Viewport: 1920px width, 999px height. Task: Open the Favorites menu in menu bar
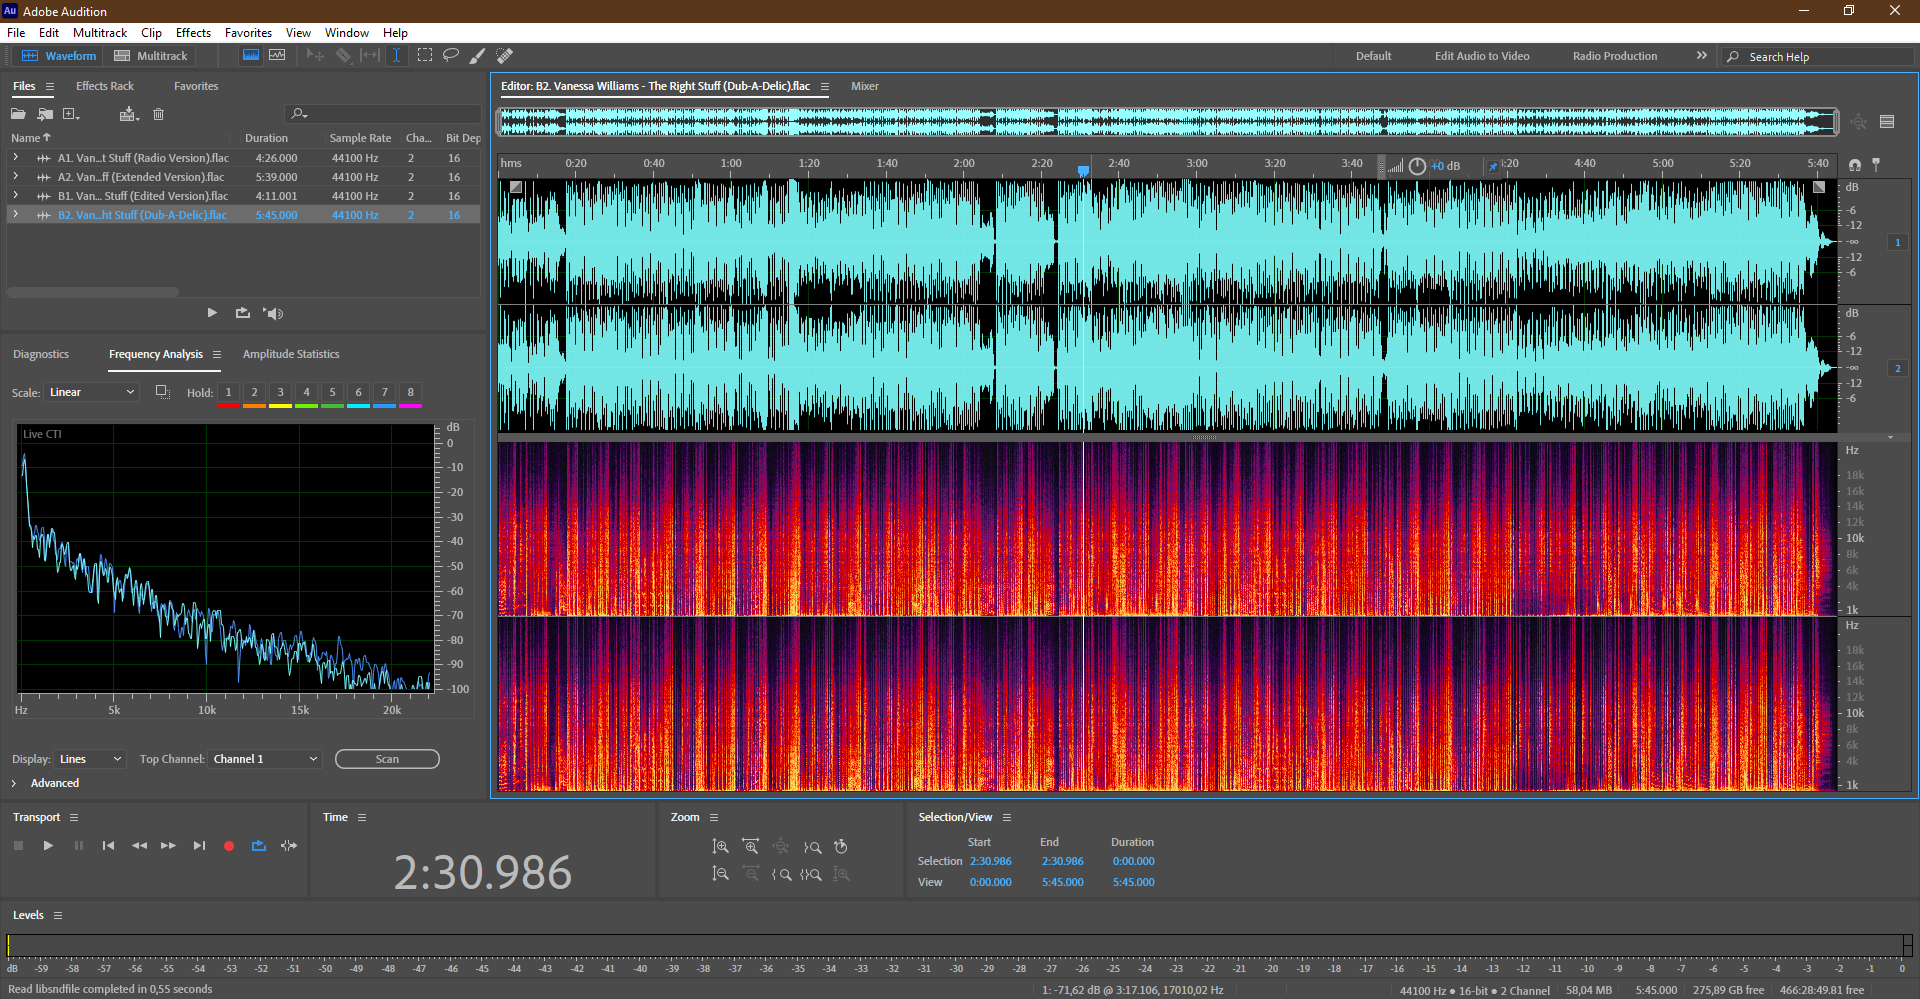(248, 33)
